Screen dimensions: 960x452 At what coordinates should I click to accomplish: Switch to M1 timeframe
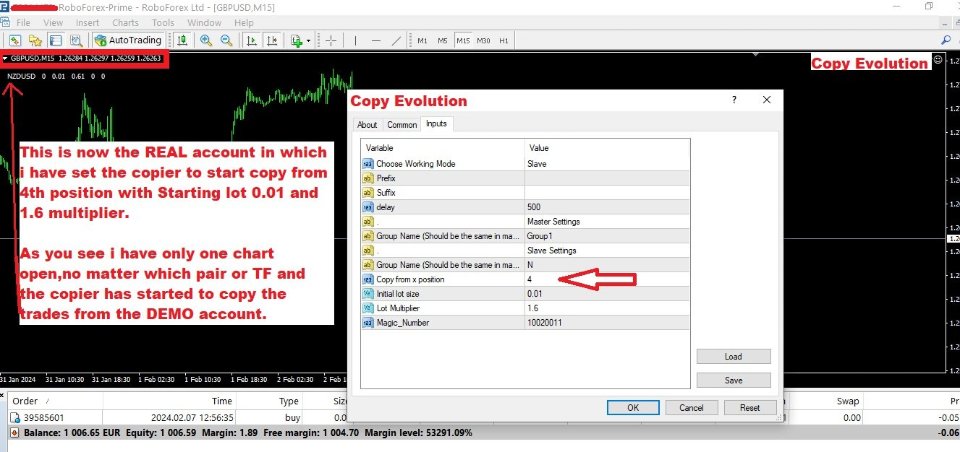point(422,40)
